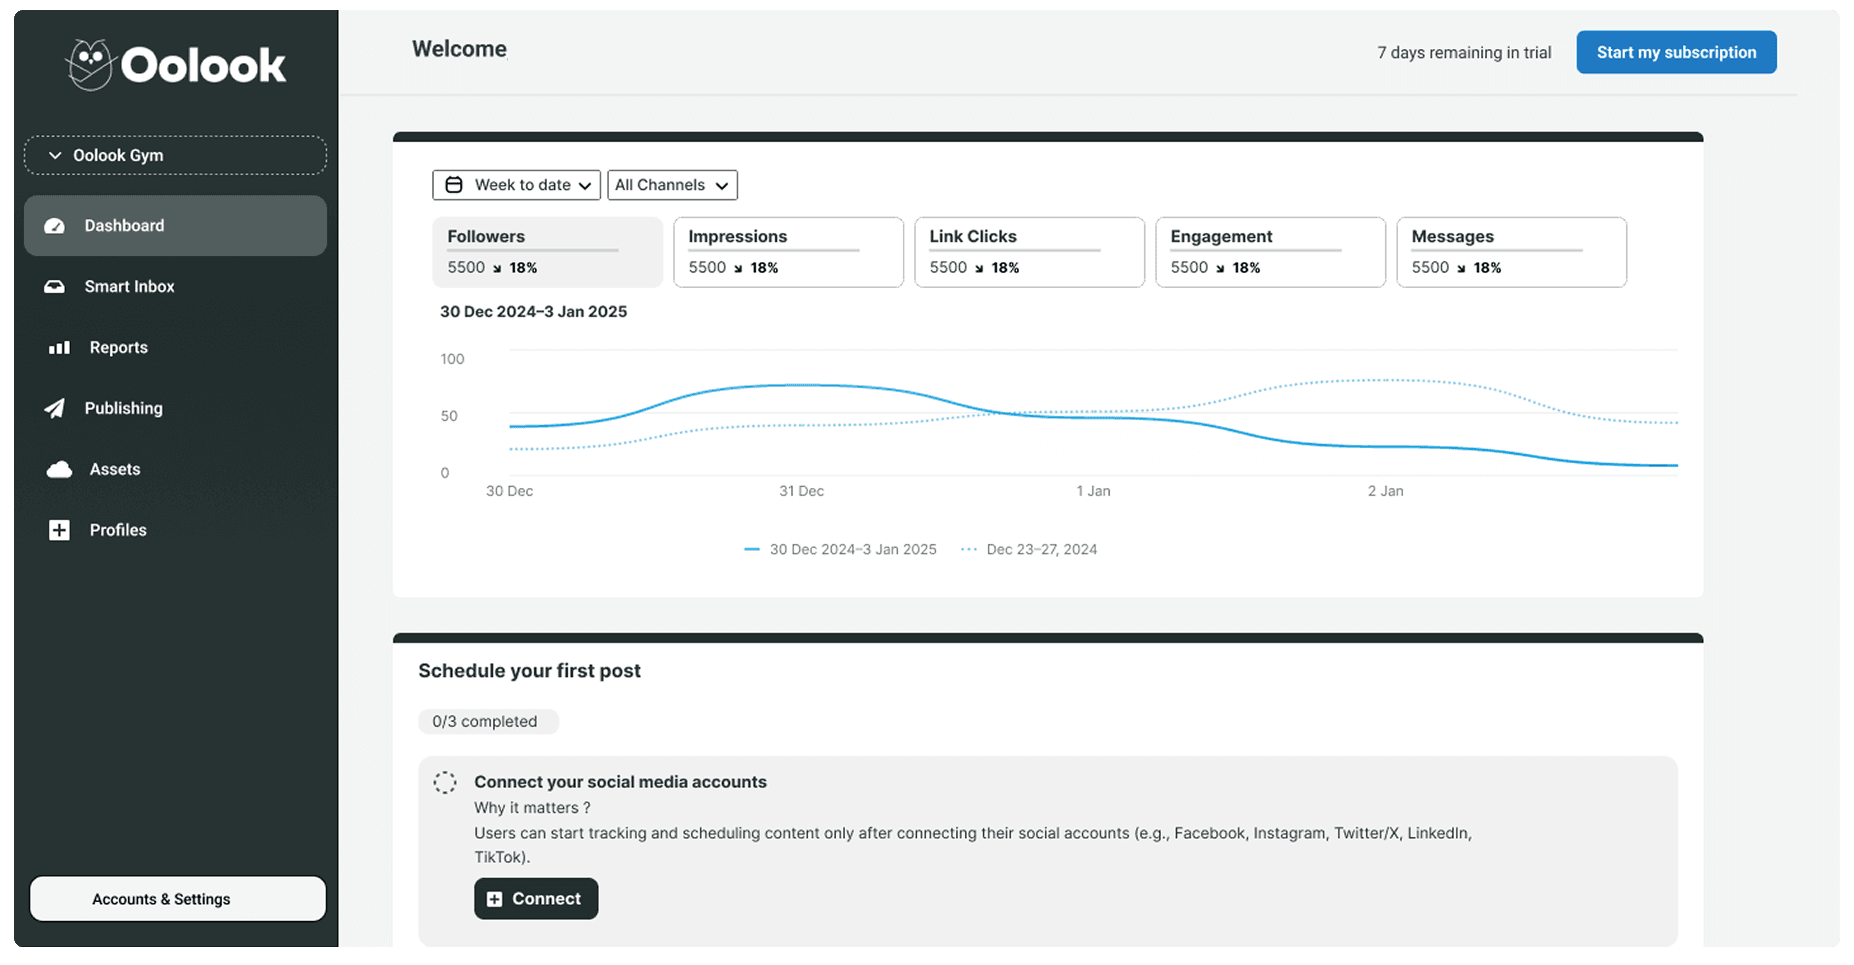Image resolution: width=1854 pixels, height=965 pixels.
Task: Toggle the current period legend series
Action: 840,549
